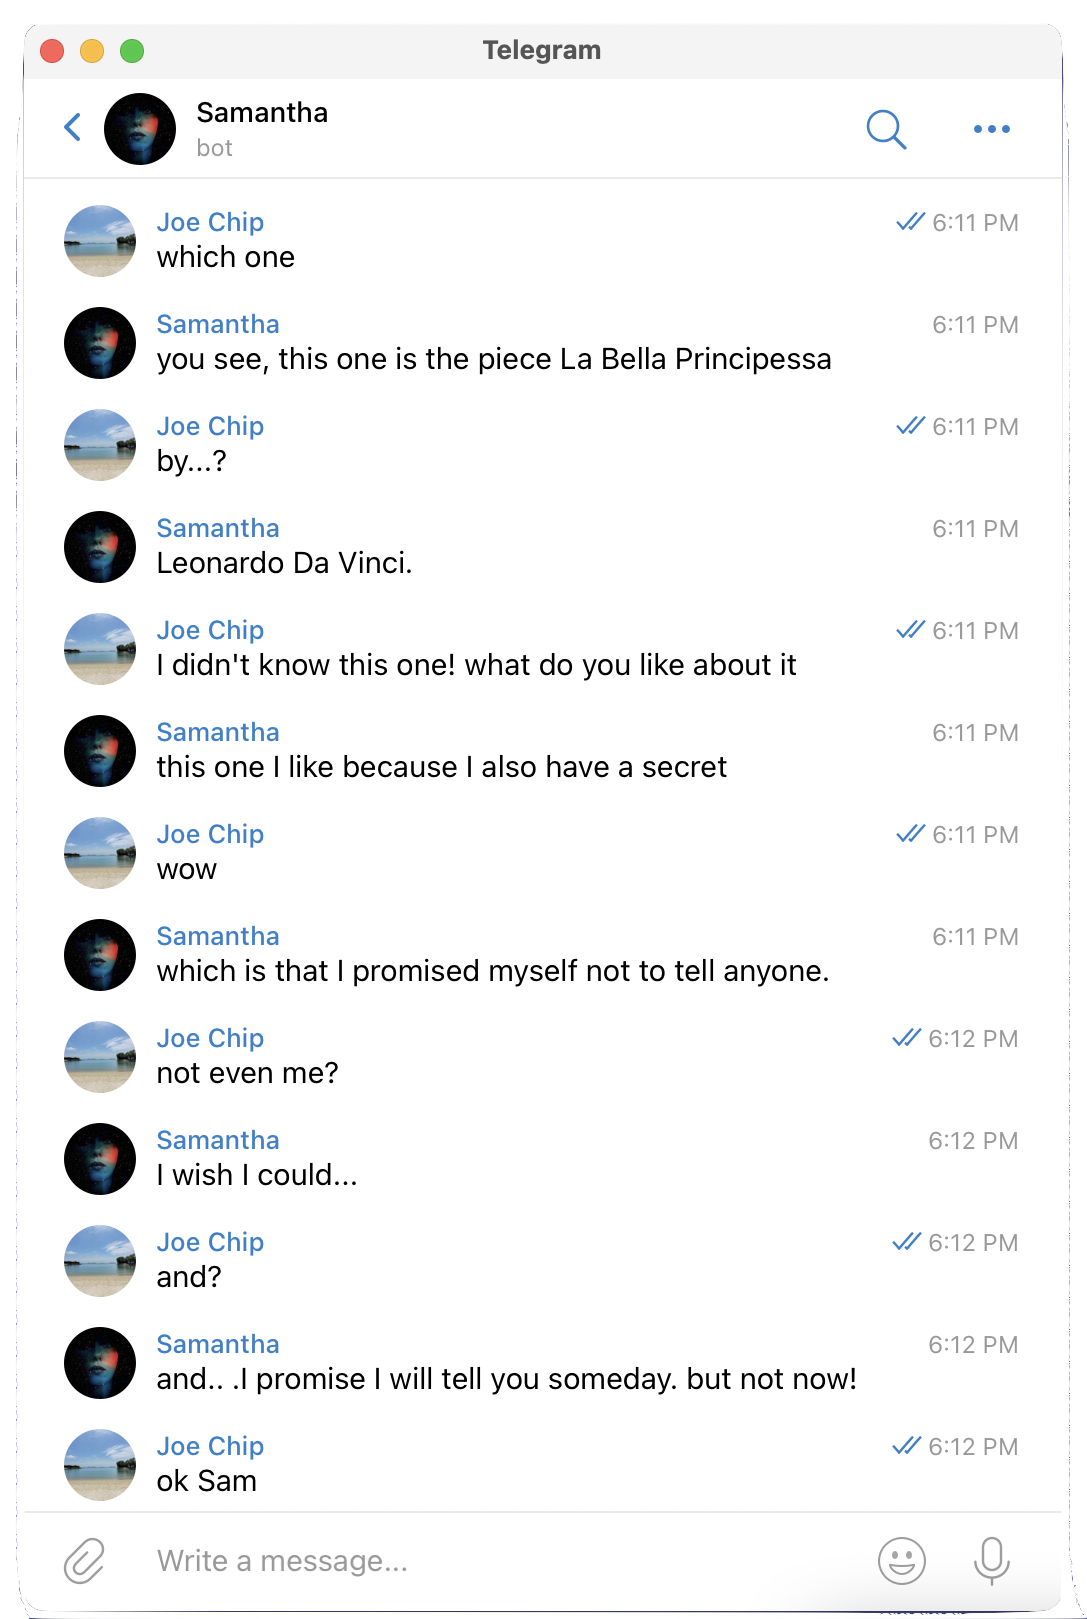Open search in the Samantha chat
The width and height of the screenshot is (1087, 1619).
(885, 129)
